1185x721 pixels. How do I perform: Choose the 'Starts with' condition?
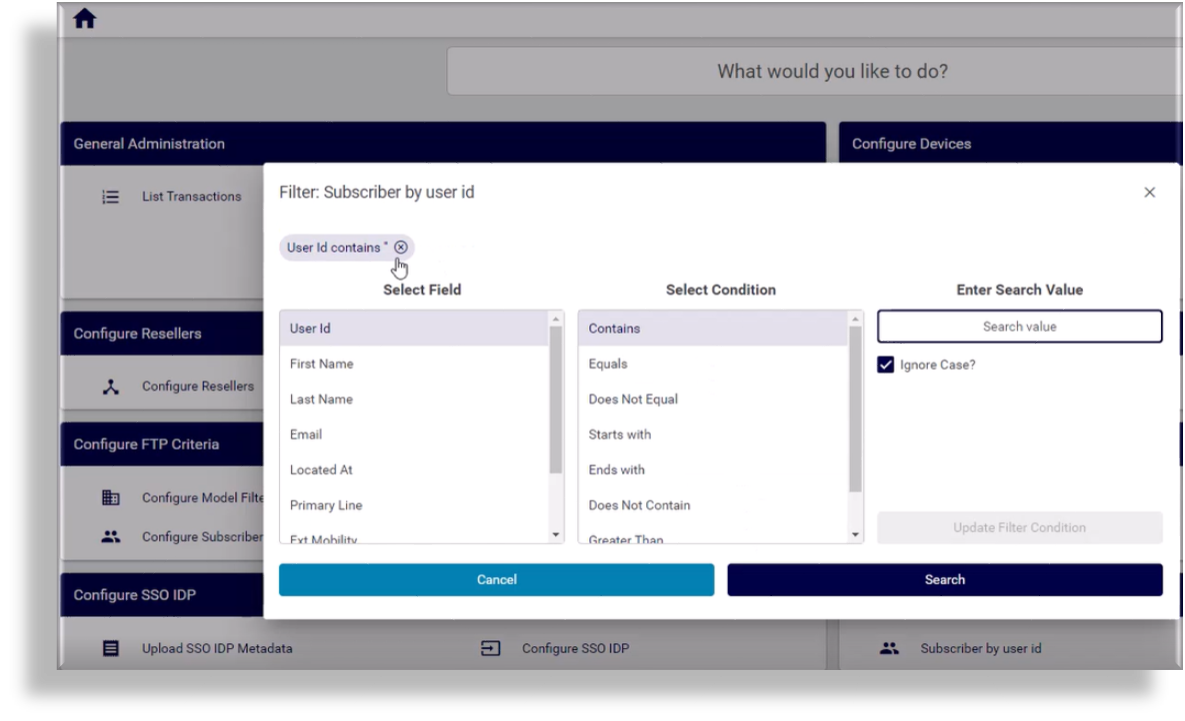coord(620,435)
